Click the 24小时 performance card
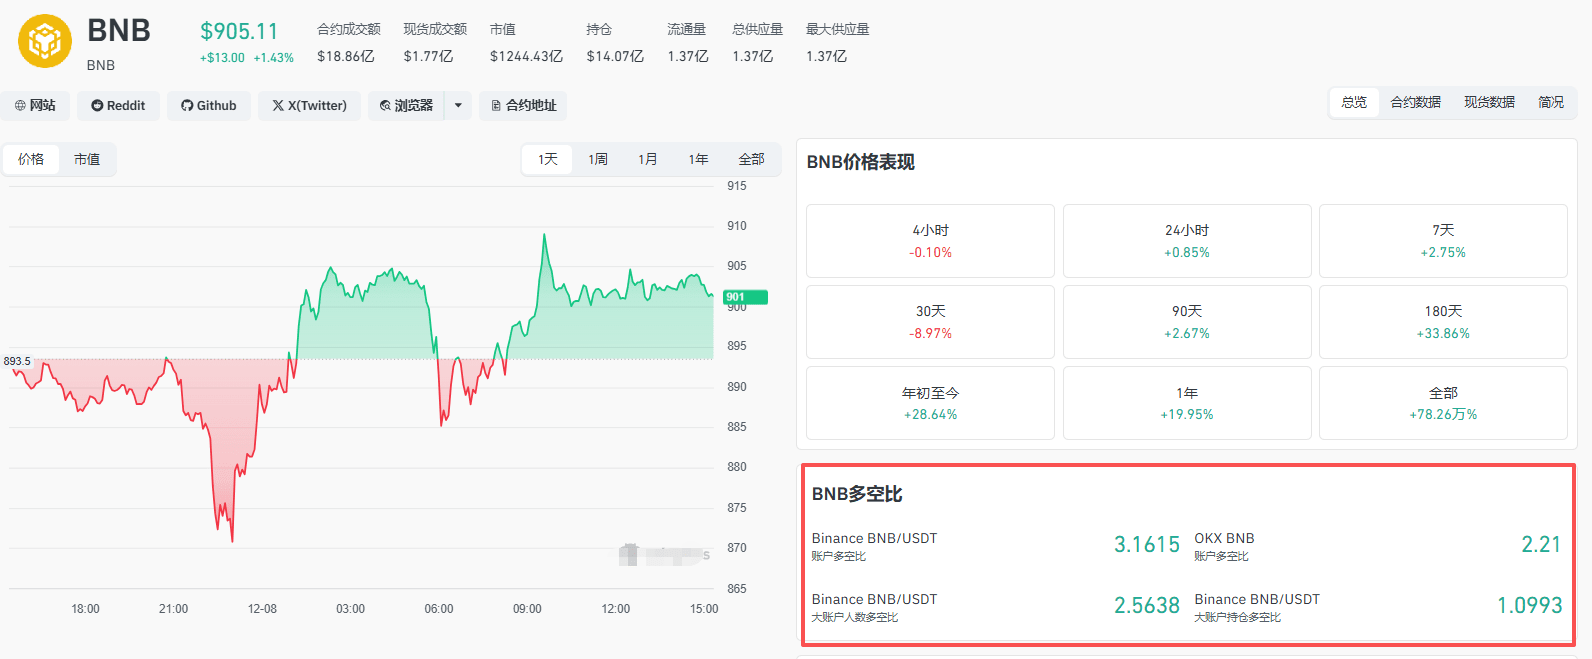 coord(1187,241)
